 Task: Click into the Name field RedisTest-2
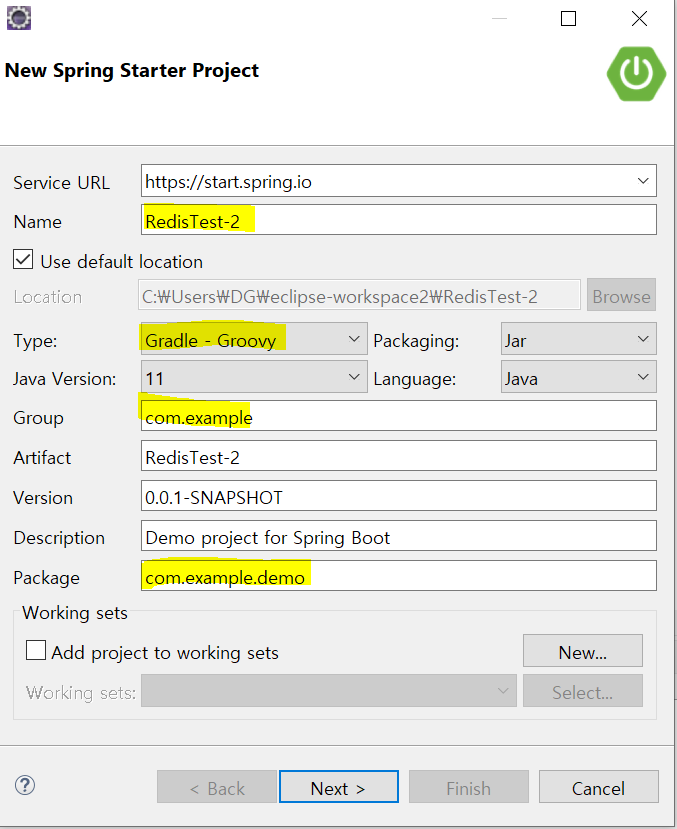click(398, 220)
